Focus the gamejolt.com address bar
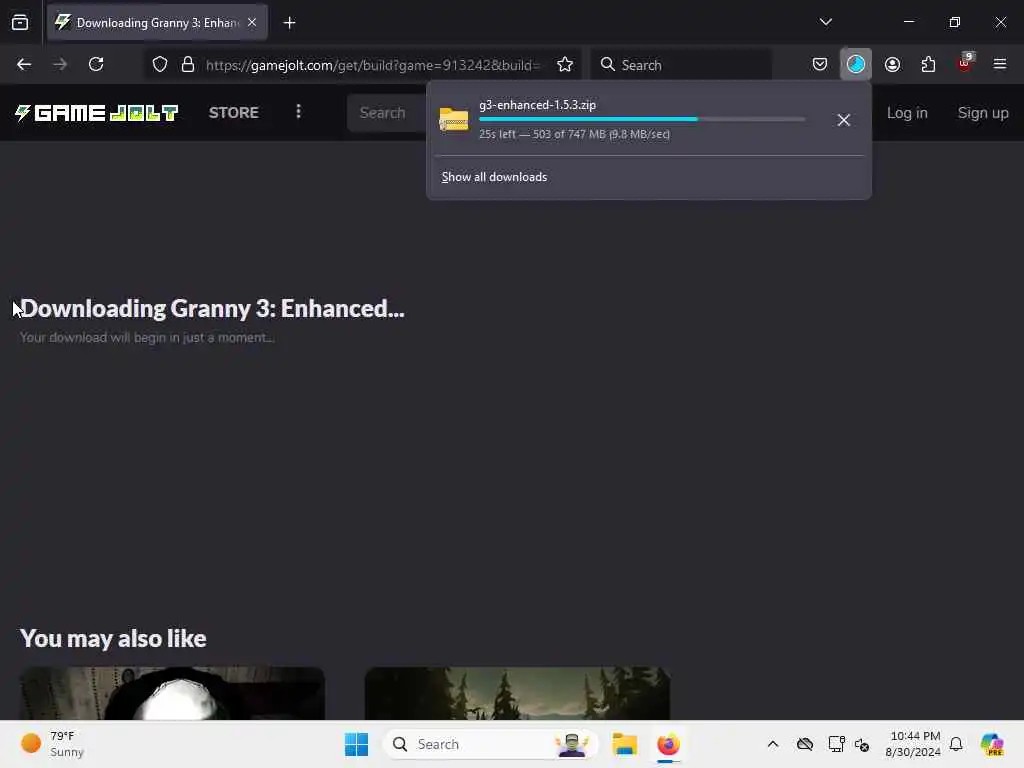This screenshot has width=1024, height=768. 372,65
